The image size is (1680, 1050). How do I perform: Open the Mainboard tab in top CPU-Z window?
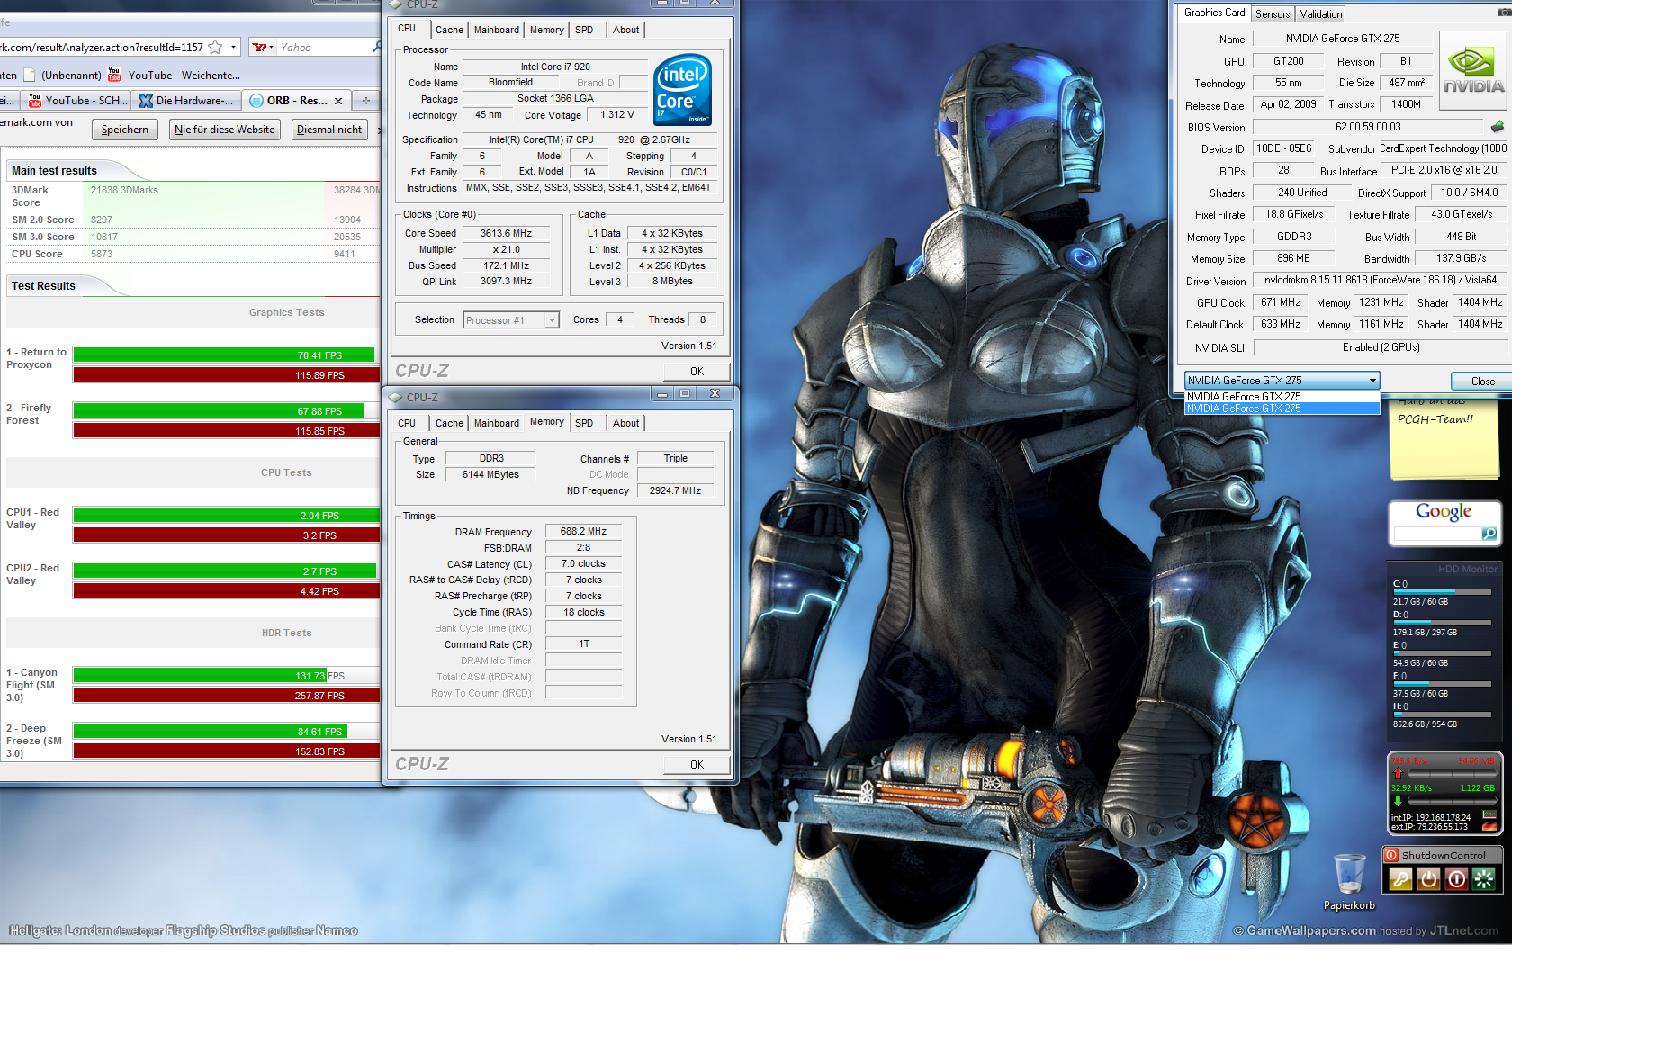(x=496, y=30)
